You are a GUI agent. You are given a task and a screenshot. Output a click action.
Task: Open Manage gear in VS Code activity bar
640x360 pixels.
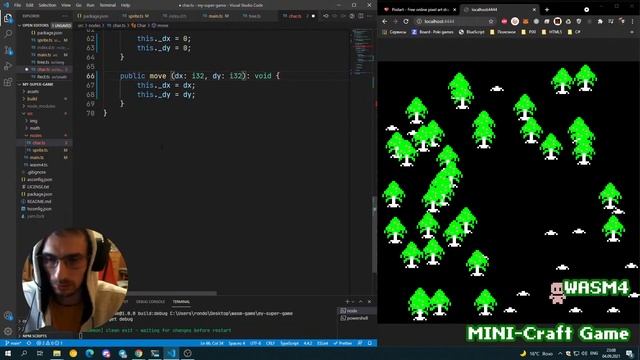click(8, 331)
